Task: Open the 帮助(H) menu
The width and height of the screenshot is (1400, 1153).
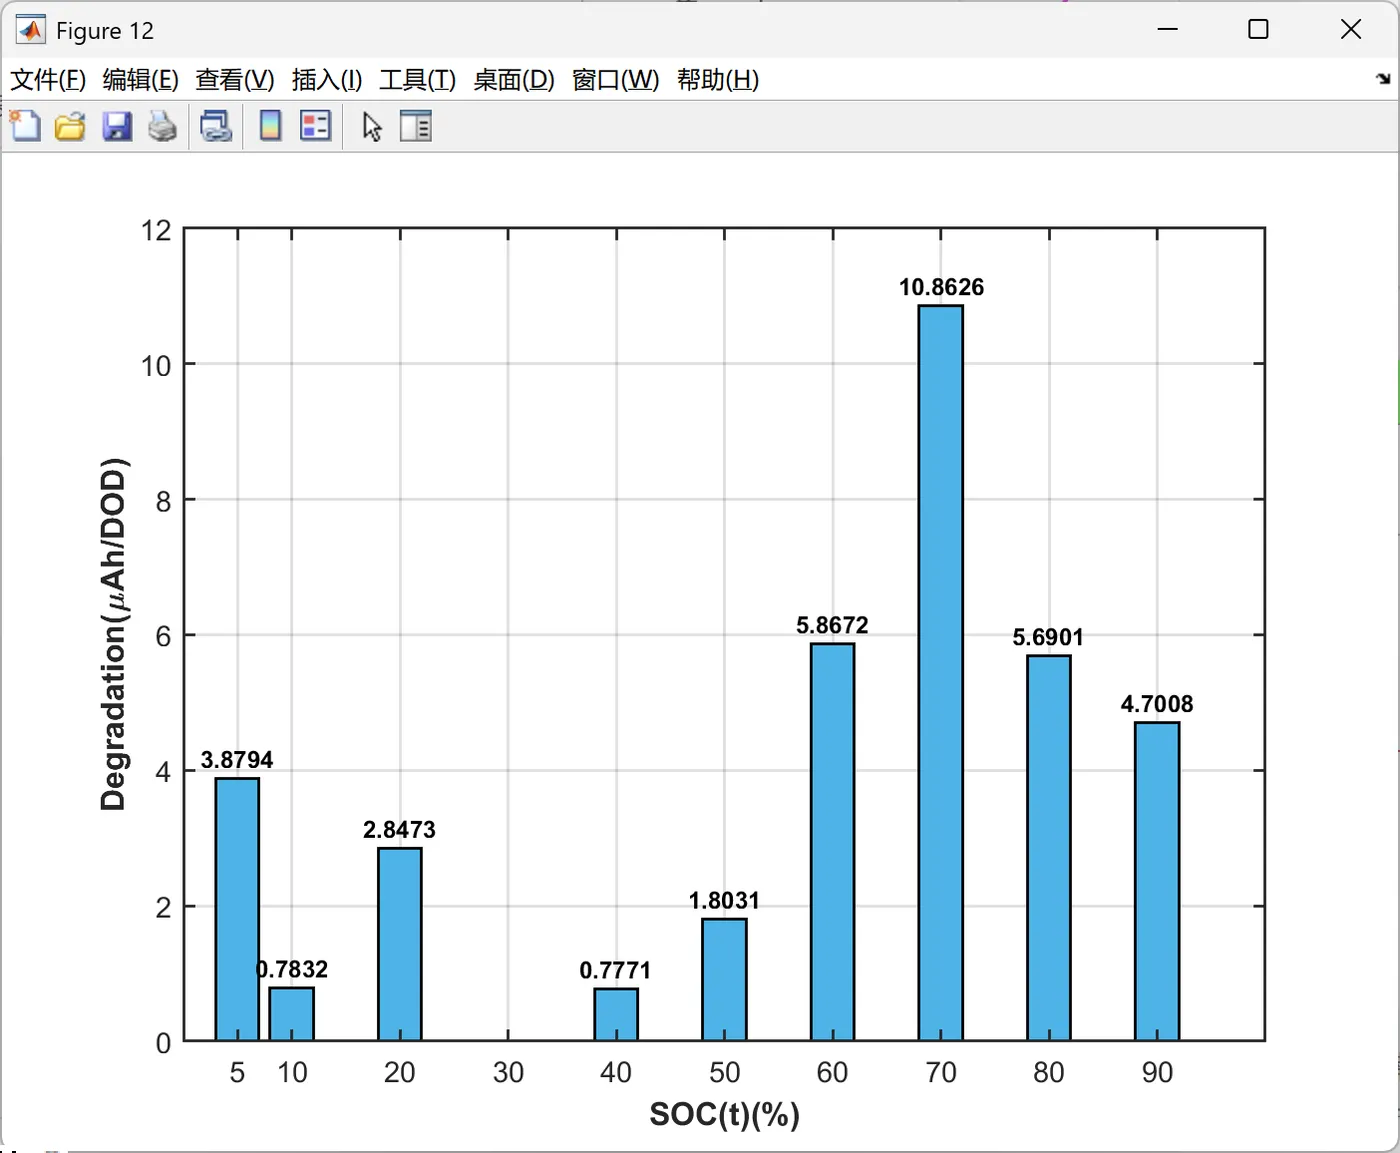Action: click(x=718, y=79)
